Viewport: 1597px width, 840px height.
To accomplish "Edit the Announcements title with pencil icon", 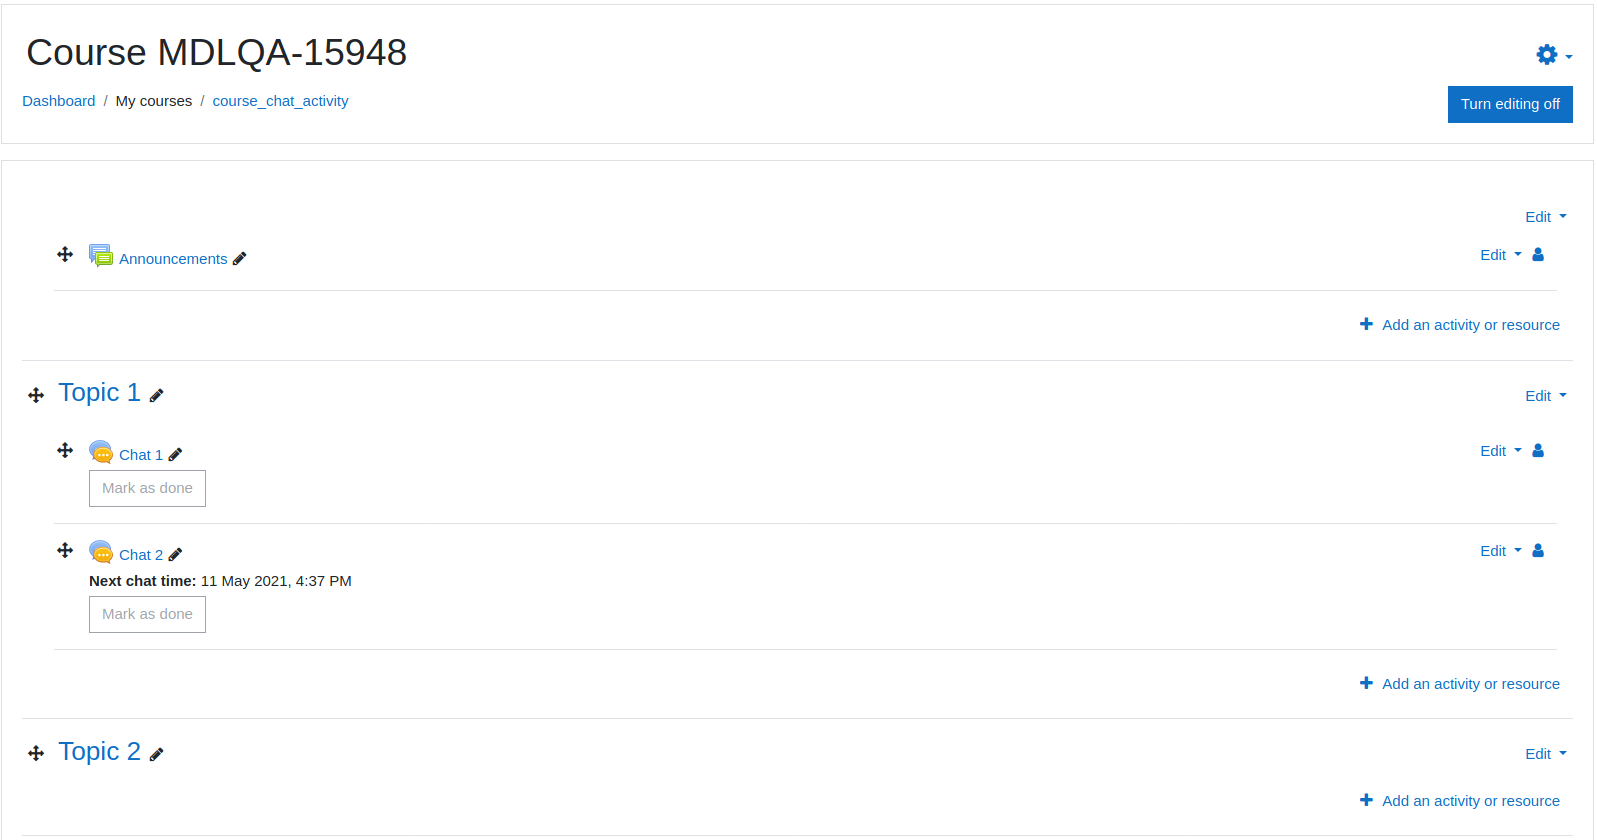I will pyautogui.click(x=239, y=259).
